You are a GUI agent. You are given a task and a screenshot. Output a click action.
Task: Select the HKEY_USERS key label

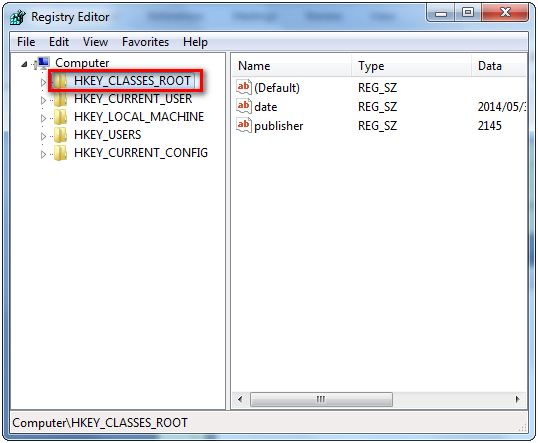107,135
